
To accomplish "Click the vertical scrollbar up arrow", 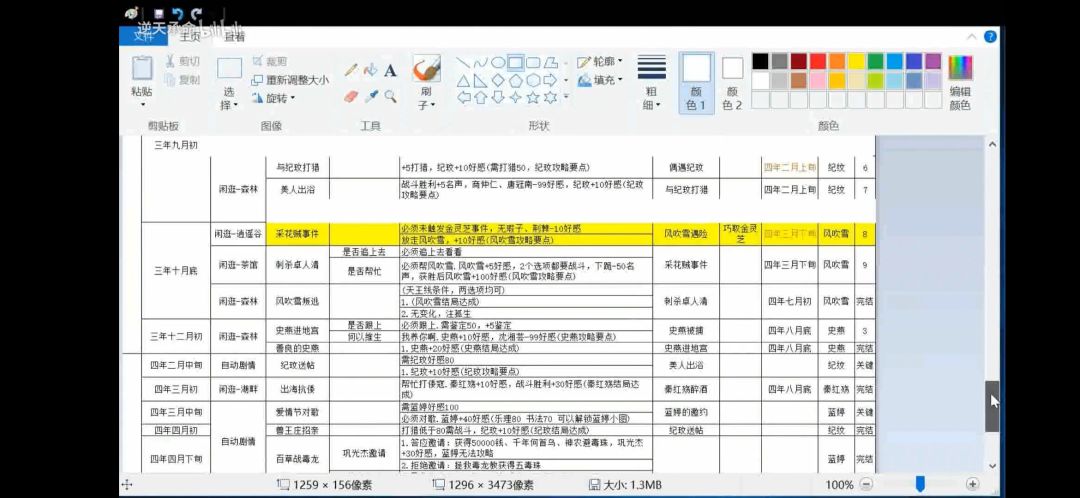I will click(992, 144).
